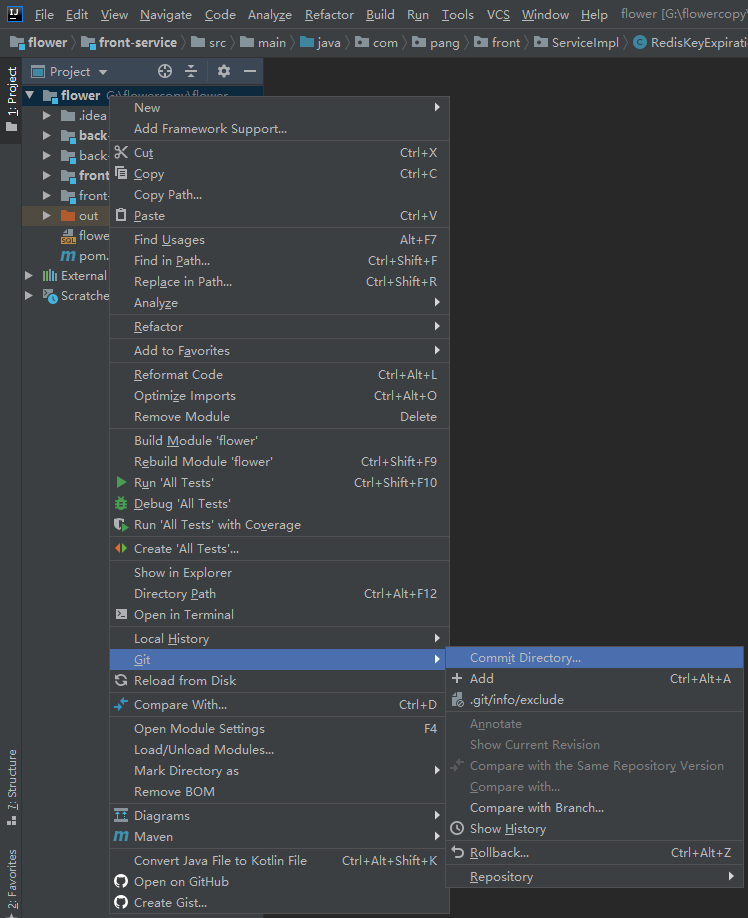
Task: Expand Scratches node in the tree
Action: coord(29,296)
